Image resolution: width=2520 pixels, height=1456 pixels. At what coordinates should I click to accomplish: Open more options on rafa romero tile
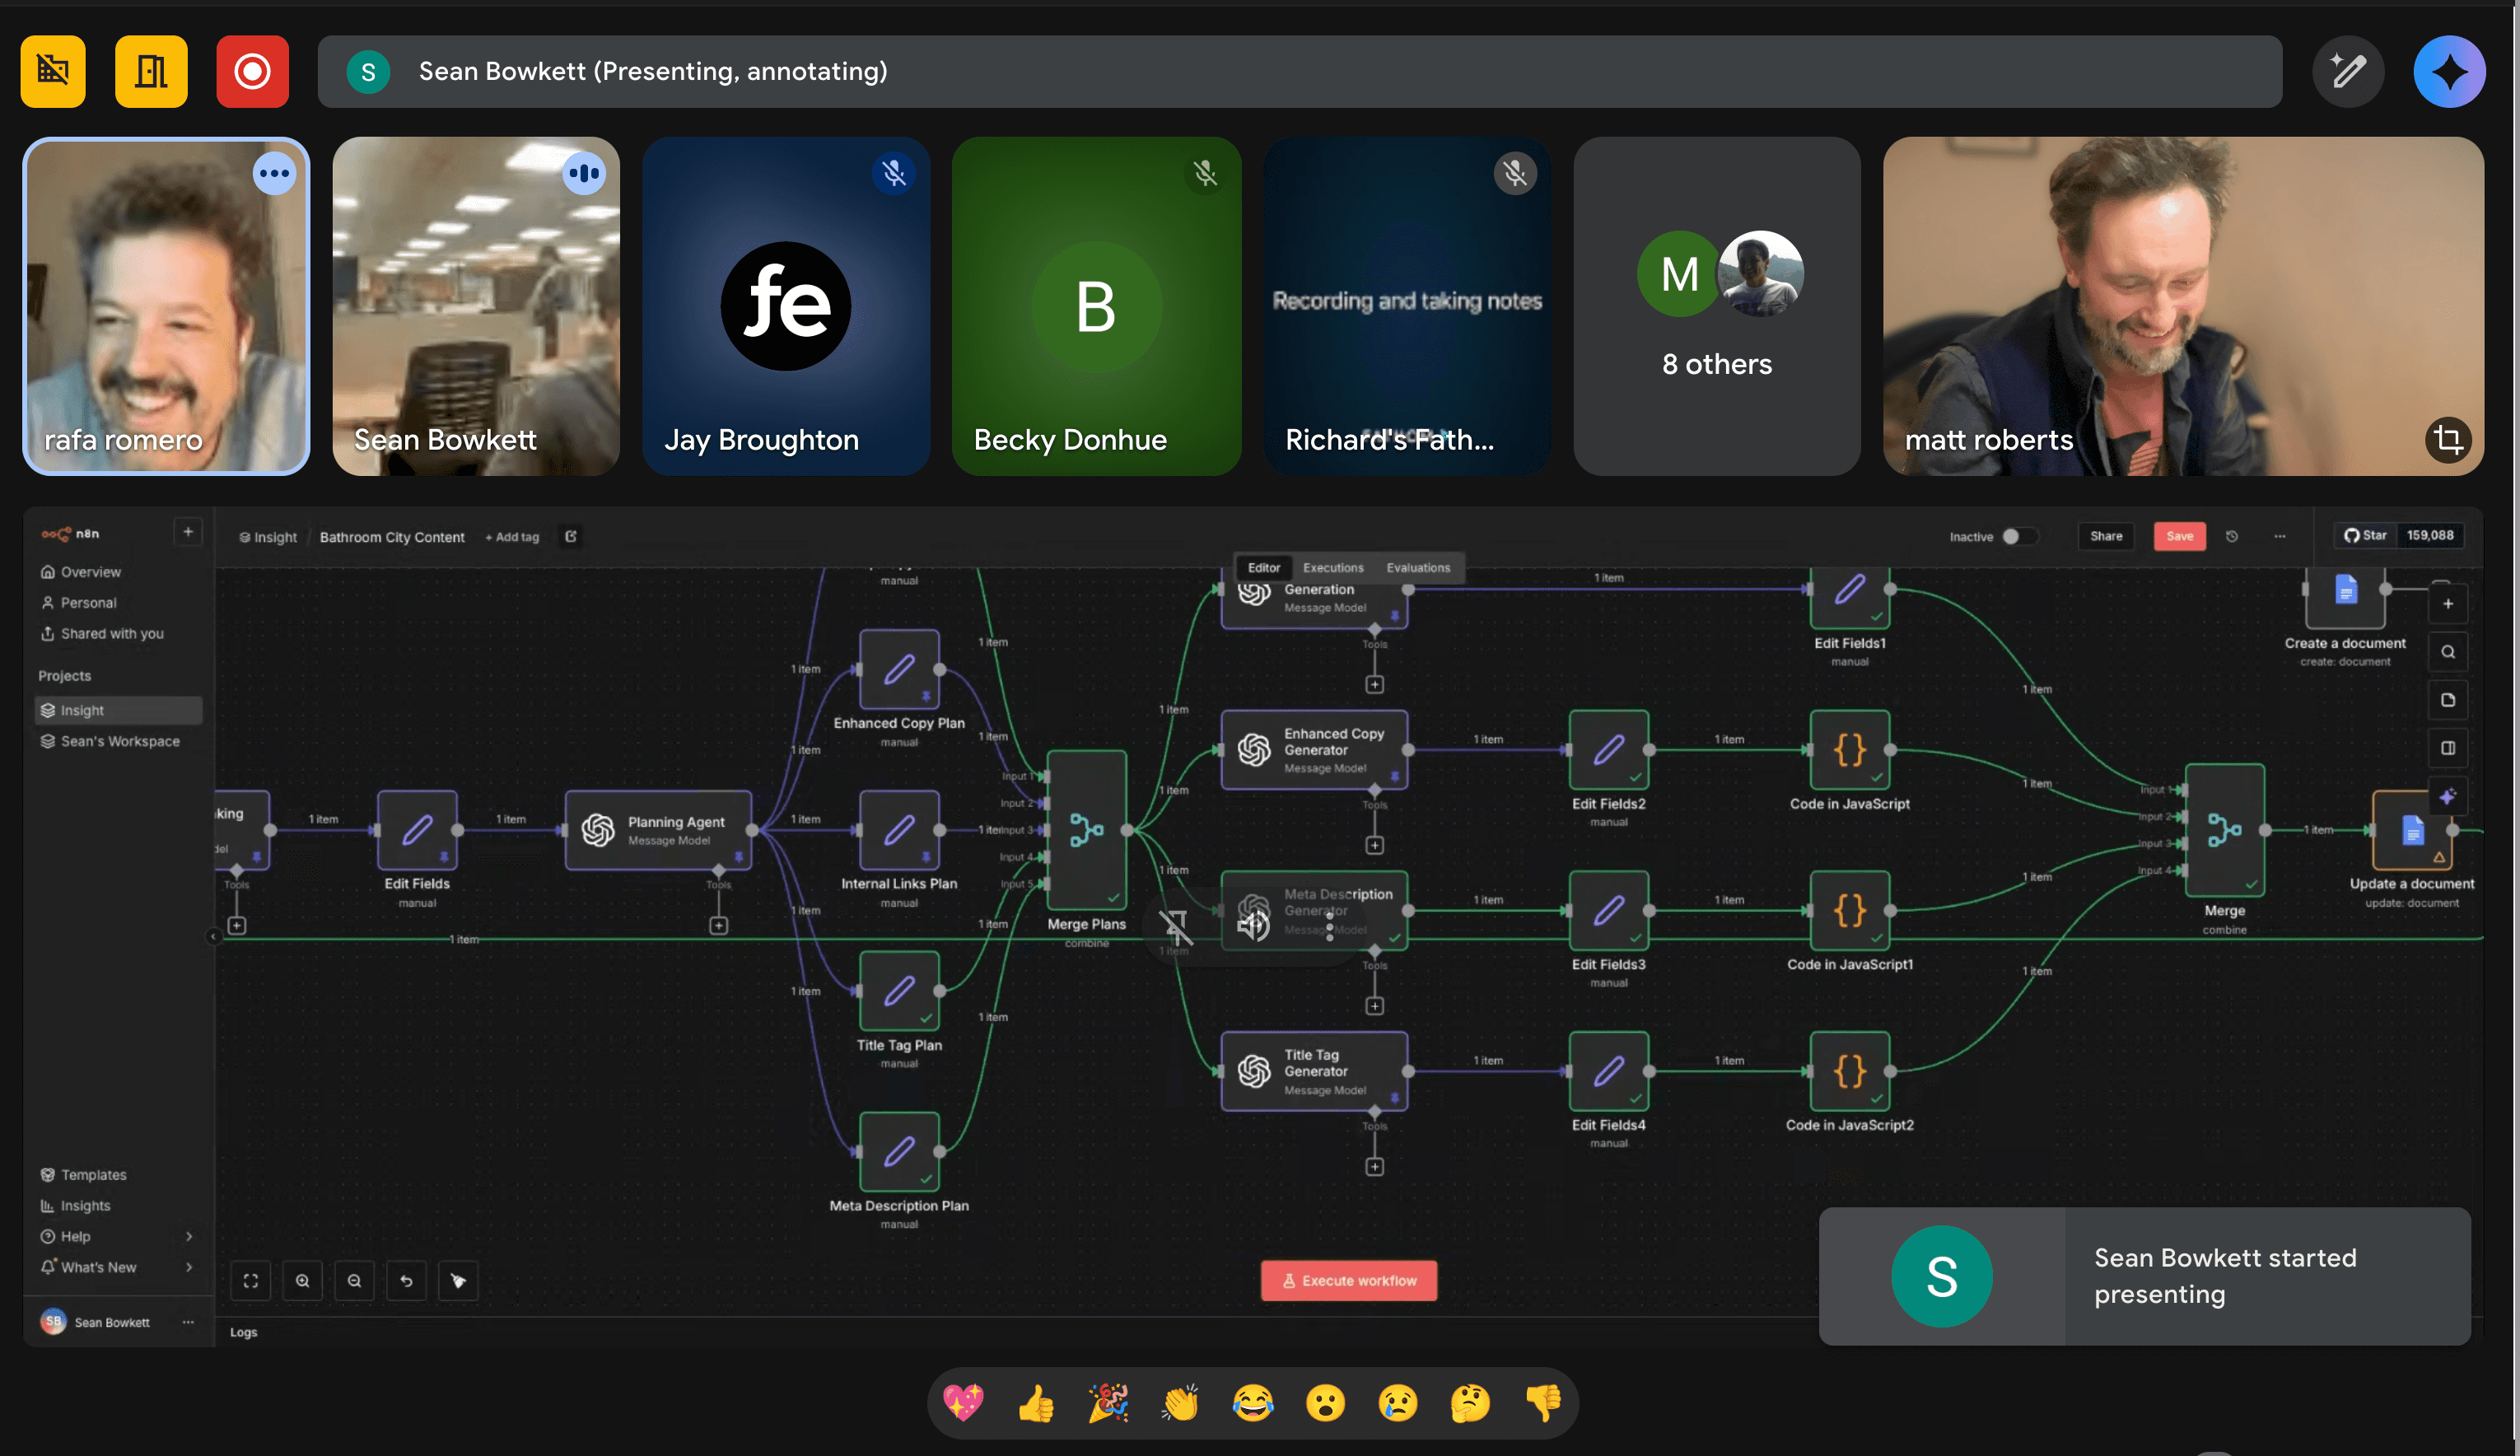click(x=274, y=174)
